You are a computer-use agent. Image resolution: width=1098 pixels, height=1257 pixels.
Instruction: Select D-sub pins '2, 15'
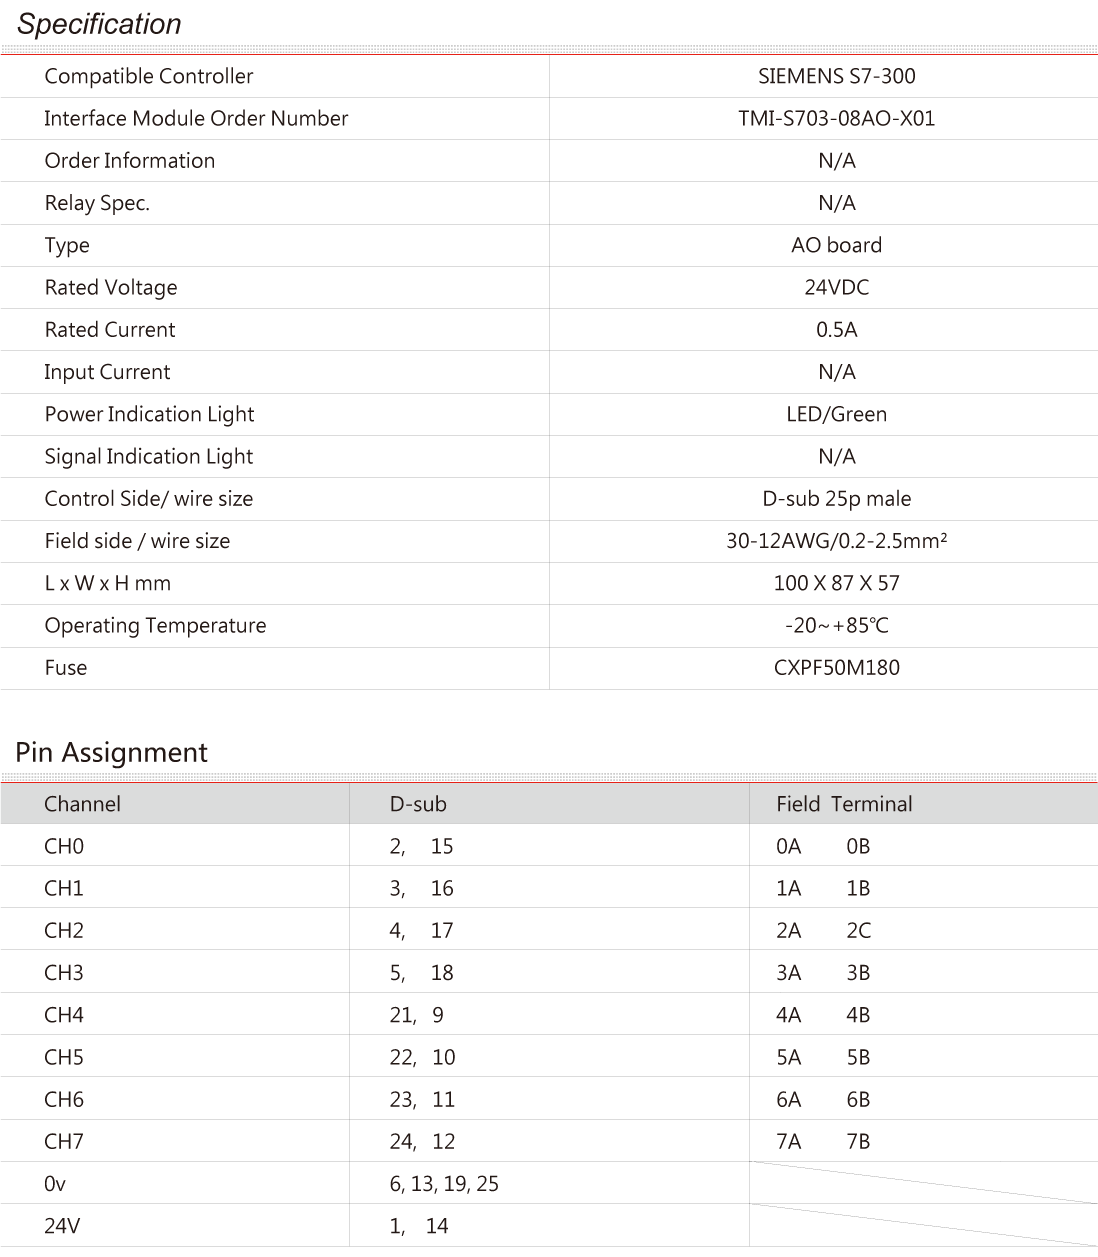click(x=421, y=846)
